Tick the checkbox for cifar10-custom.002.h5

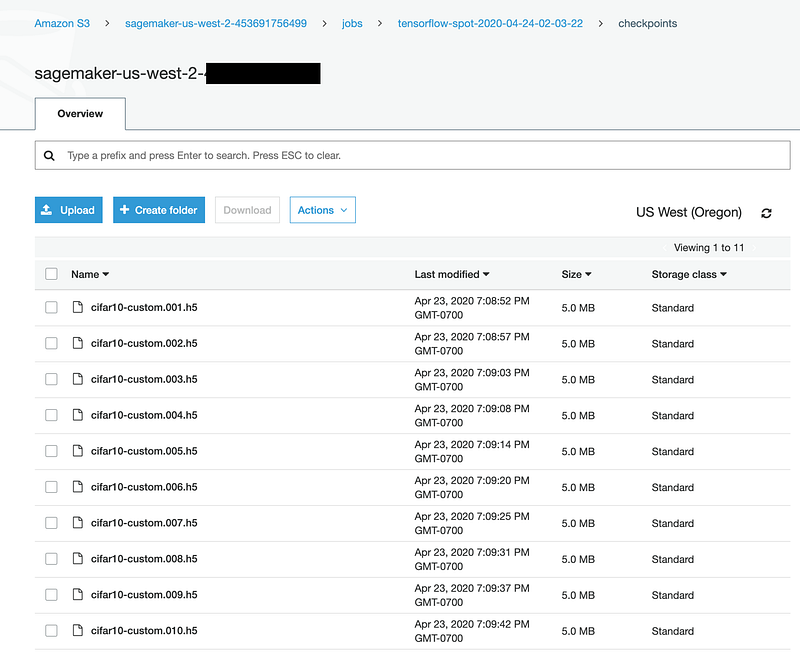tap(51, 343)
